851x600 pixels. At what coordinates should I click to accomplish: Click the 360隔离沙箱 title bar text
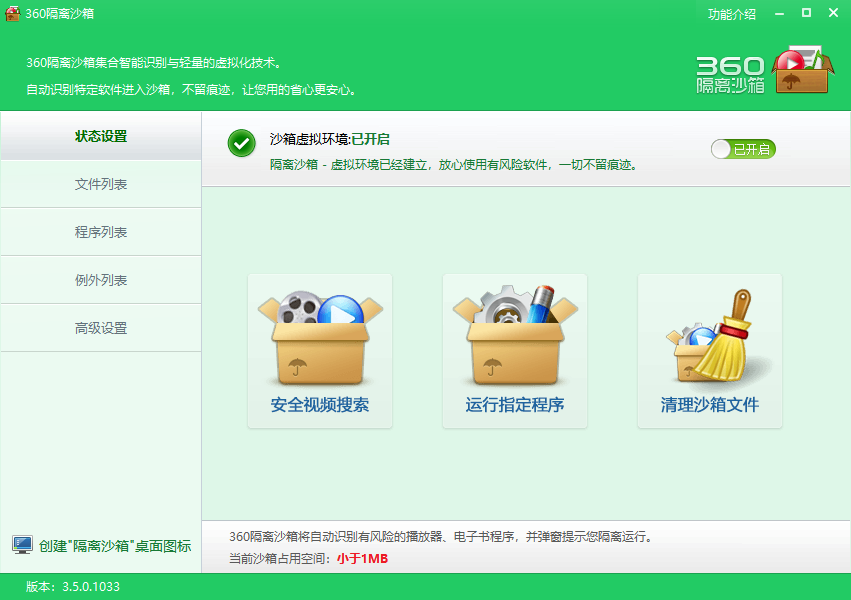coord(60,14)
